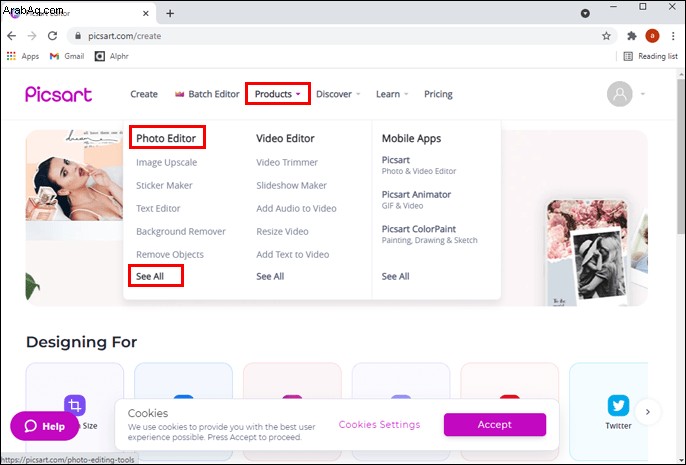Viewport: 686px width, 465px height.
Task: Open the Create nav item
Action: (x=144, y=94)
